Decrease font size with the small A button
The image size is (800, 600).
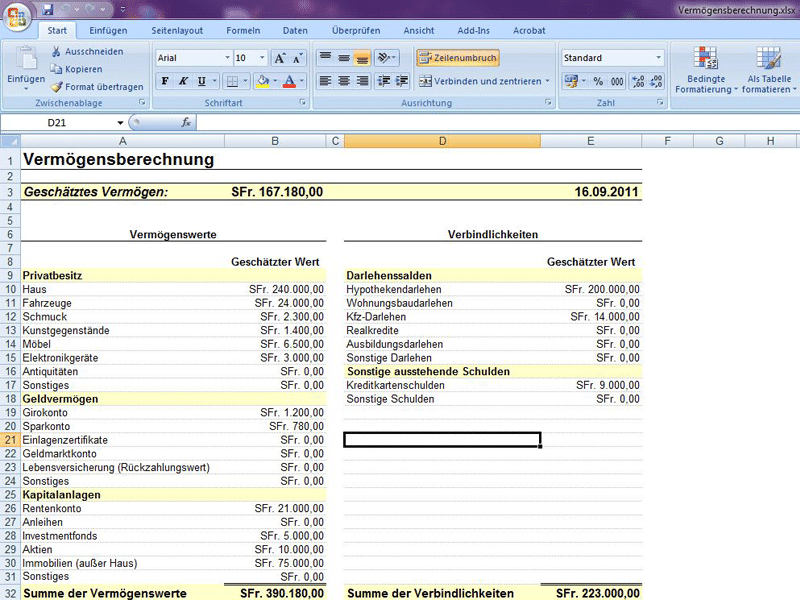(298, 58)
